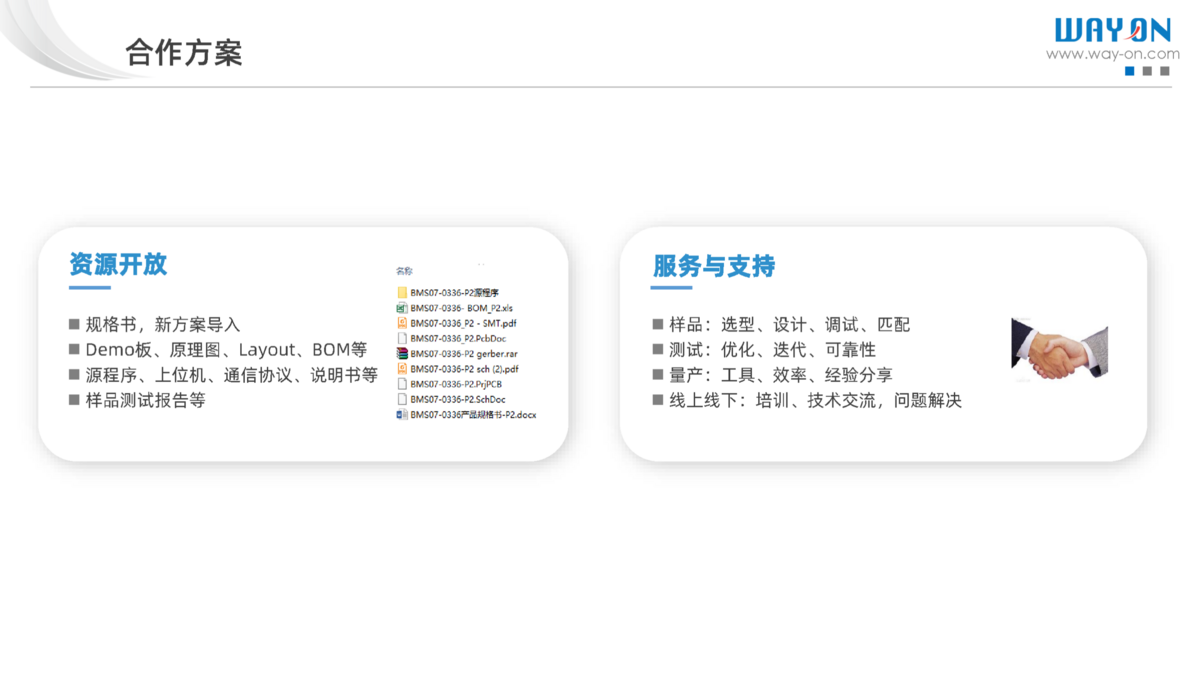Select the BMS07-0336-P2.PrjPCB file name

click(x=456, y=384)
